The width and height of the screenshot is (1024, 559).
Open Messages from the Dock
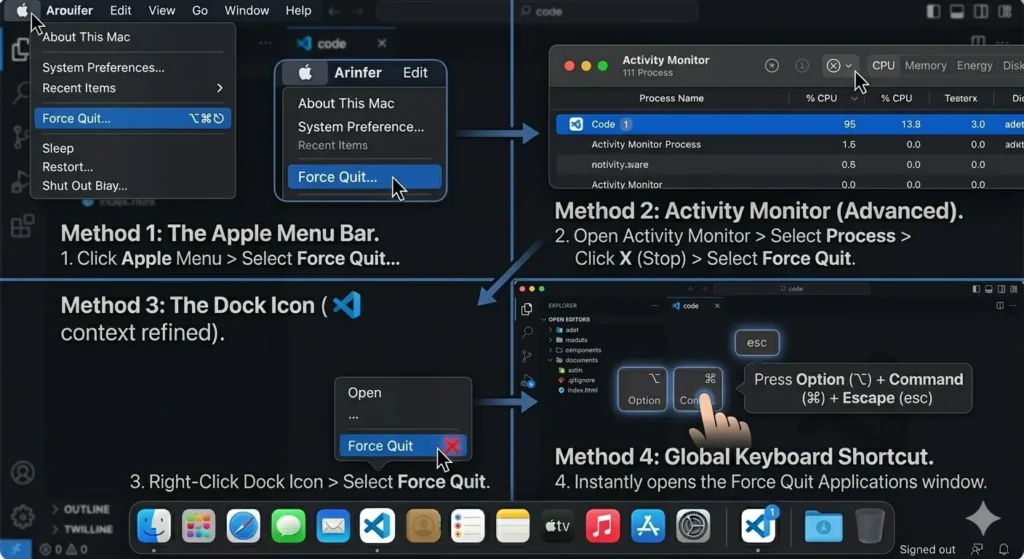point(288,526)
